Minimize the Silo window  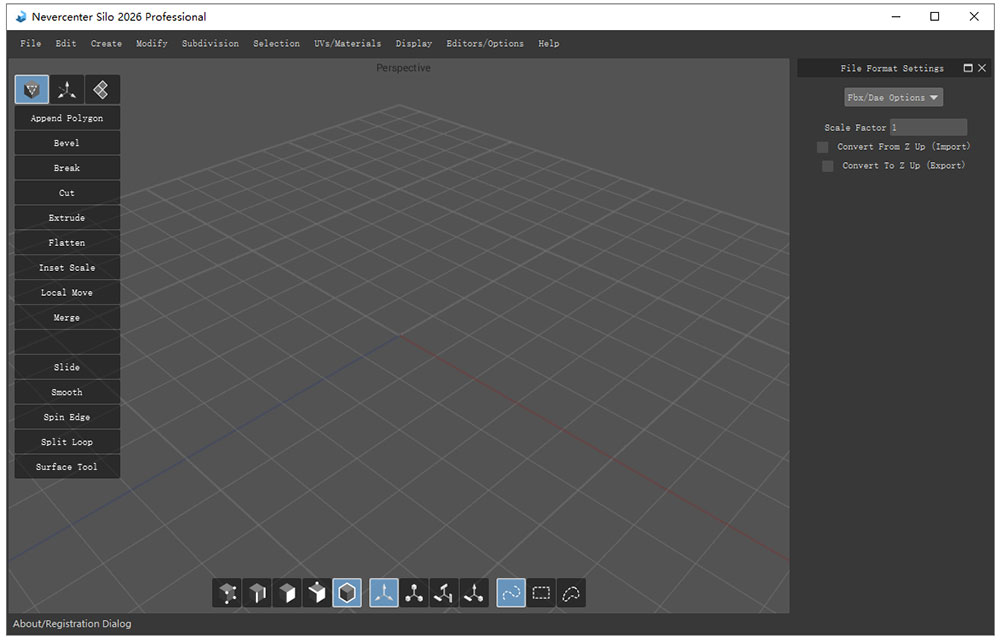896,17
